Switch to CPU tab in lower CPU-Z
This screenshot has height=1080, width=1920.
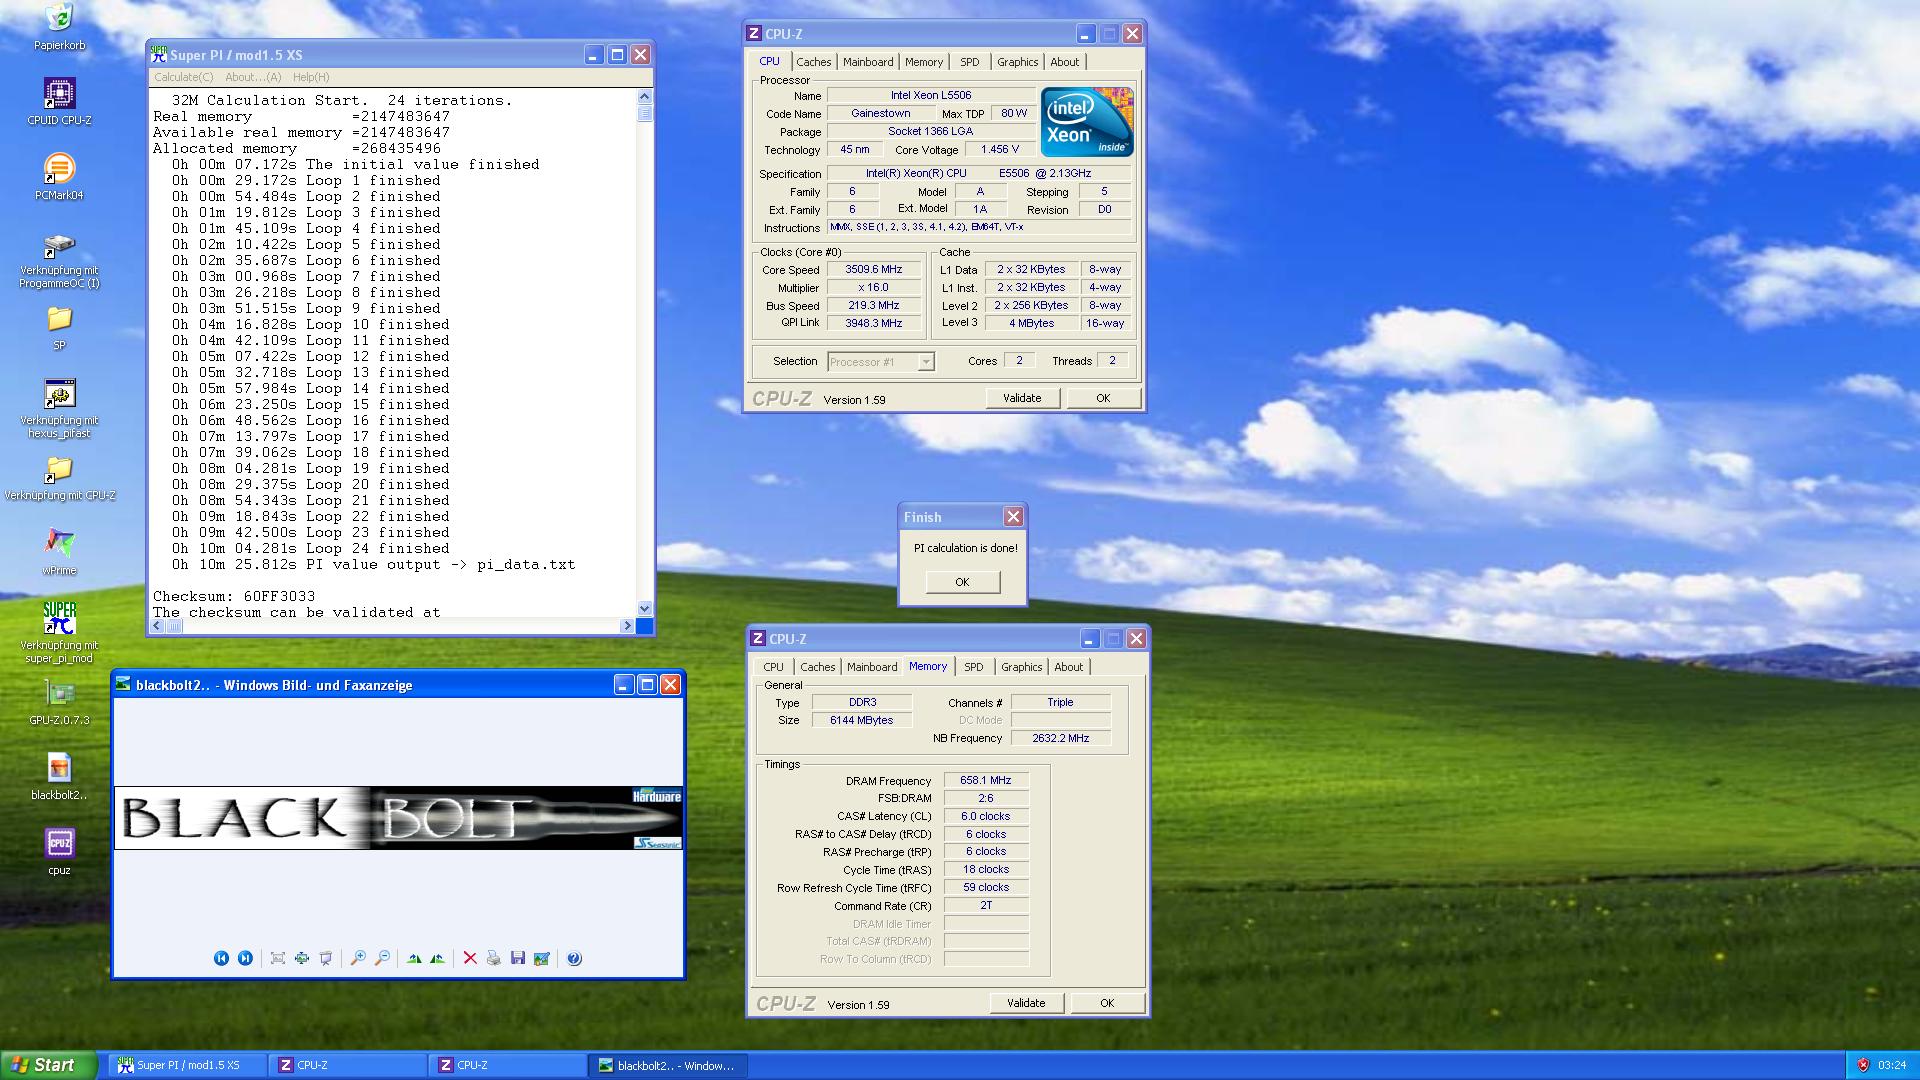774,667
